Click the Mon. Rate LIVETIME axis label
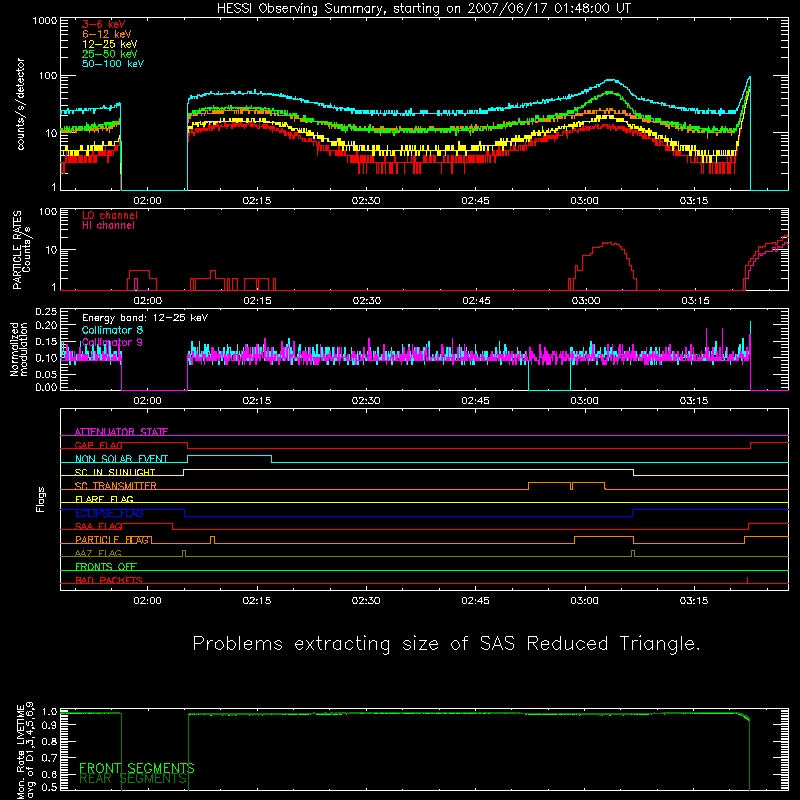The image size is (800, 800). (26, 751)
